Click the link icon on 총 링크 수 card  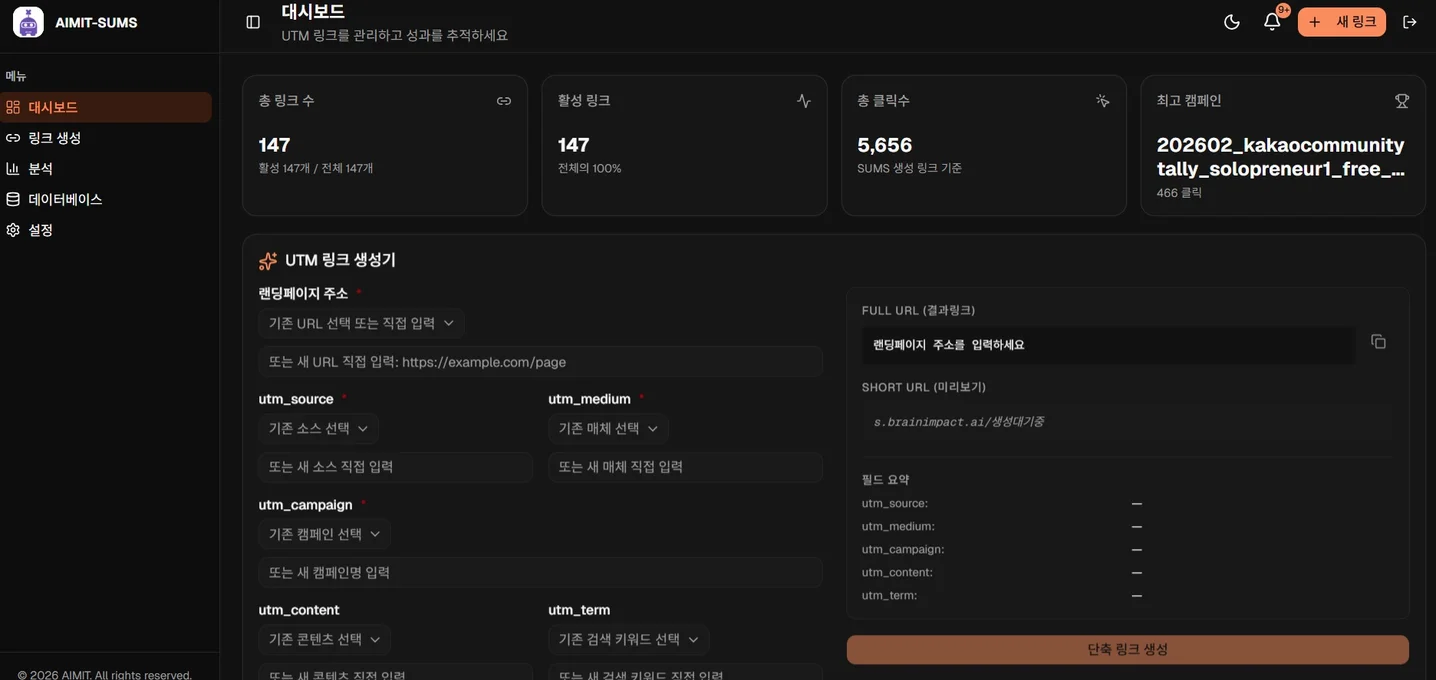(504, 101)
